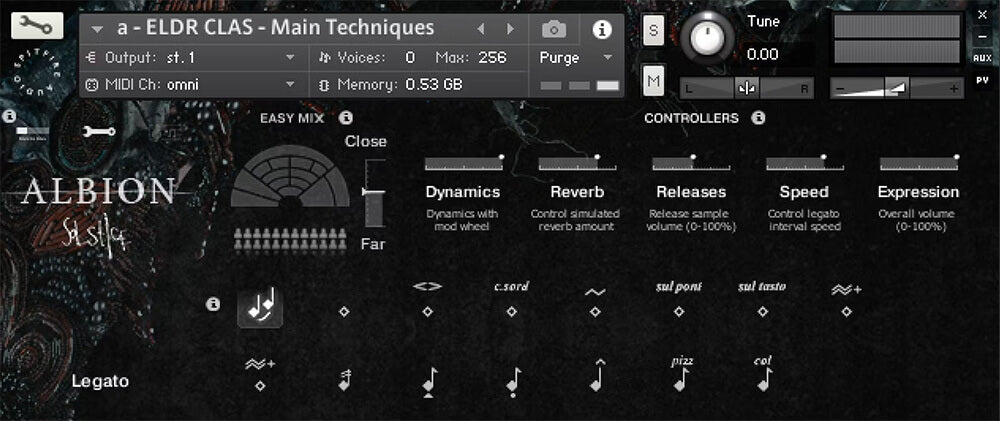Select the plain long diamond articulation
This screenshot has width=1000, height=421.
click(344, 311)
